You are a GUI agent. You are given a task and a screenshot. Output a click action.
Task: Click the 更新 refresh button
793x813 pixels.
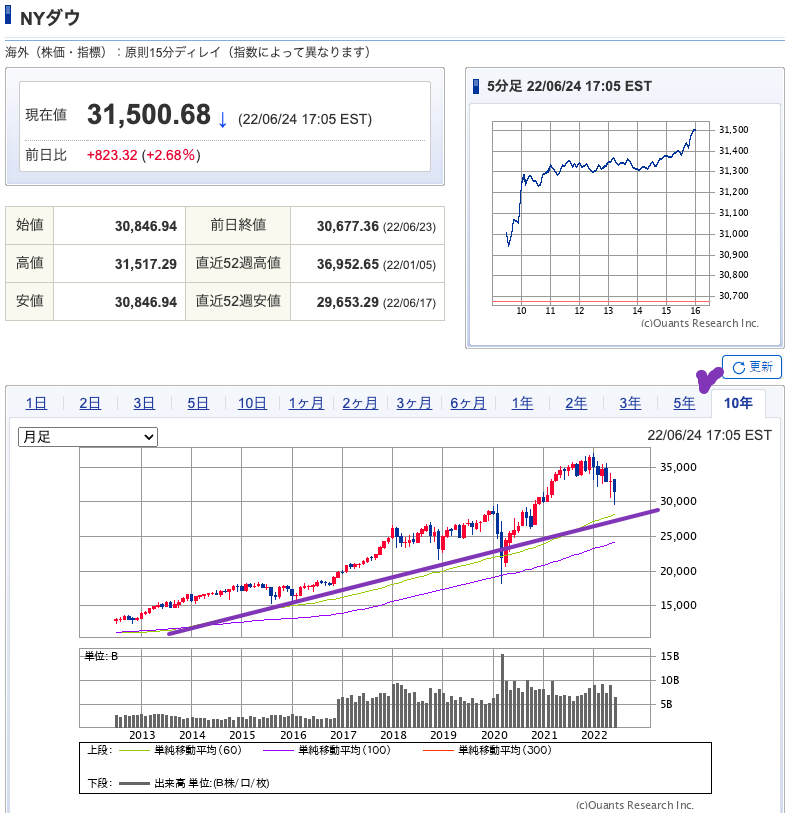[752, 367]
